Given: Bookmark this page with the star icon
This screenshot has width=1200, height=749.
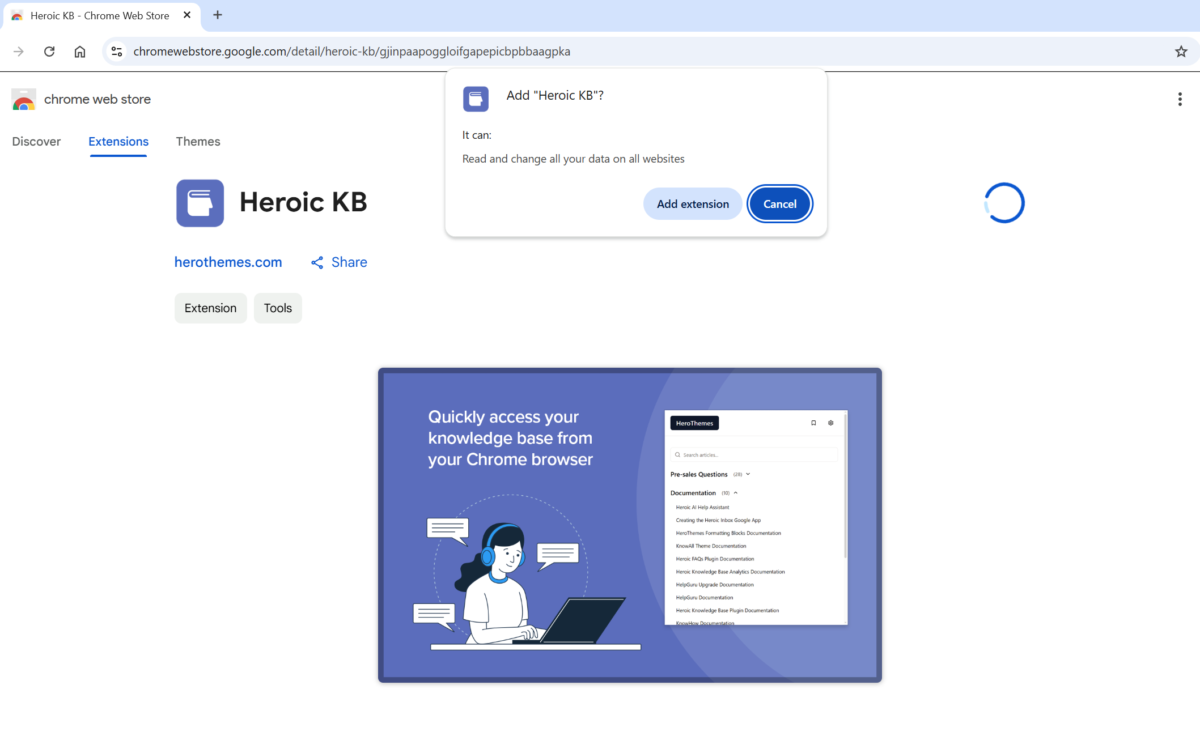Looking at the screenshot, I should pyautogui.click(x=1181, y=51).
